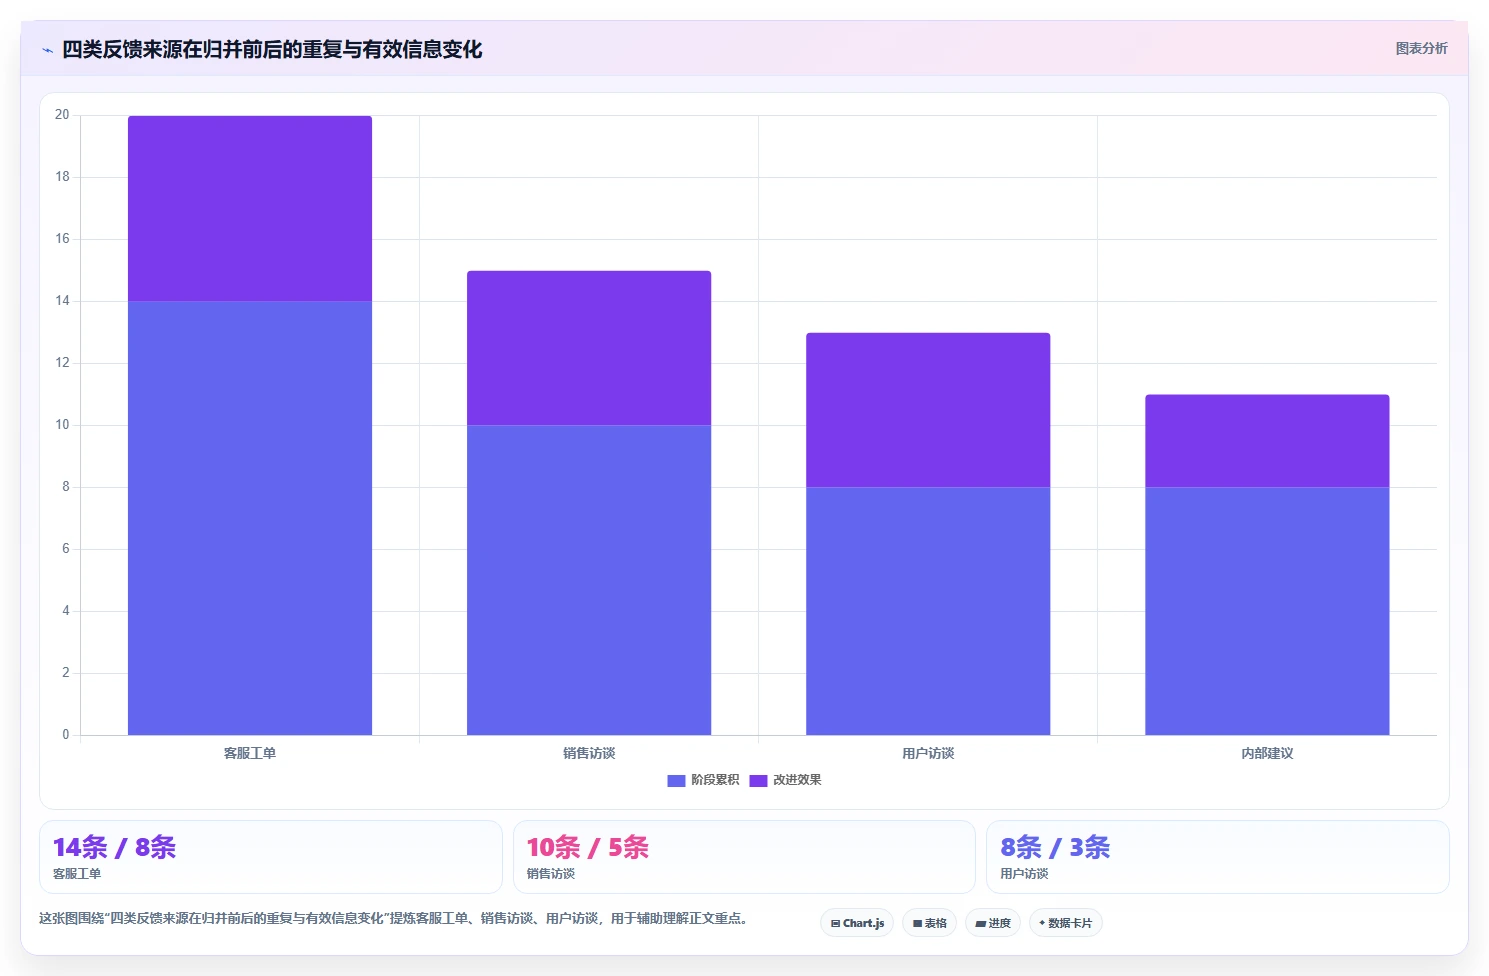Click the 阶段累积 legend text
The height and width of the screenshot is (976, 1489).
pos(715,780)
